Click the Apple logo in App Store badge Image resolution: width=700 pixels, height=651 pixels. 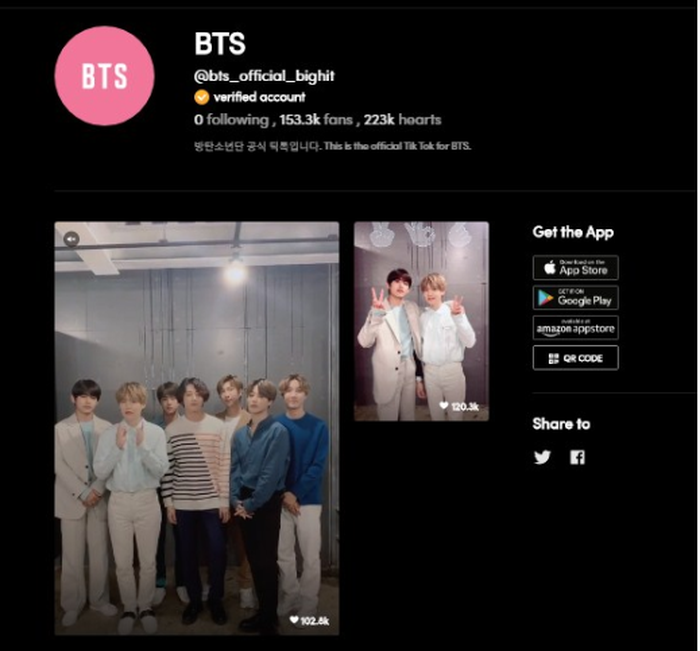550,267
